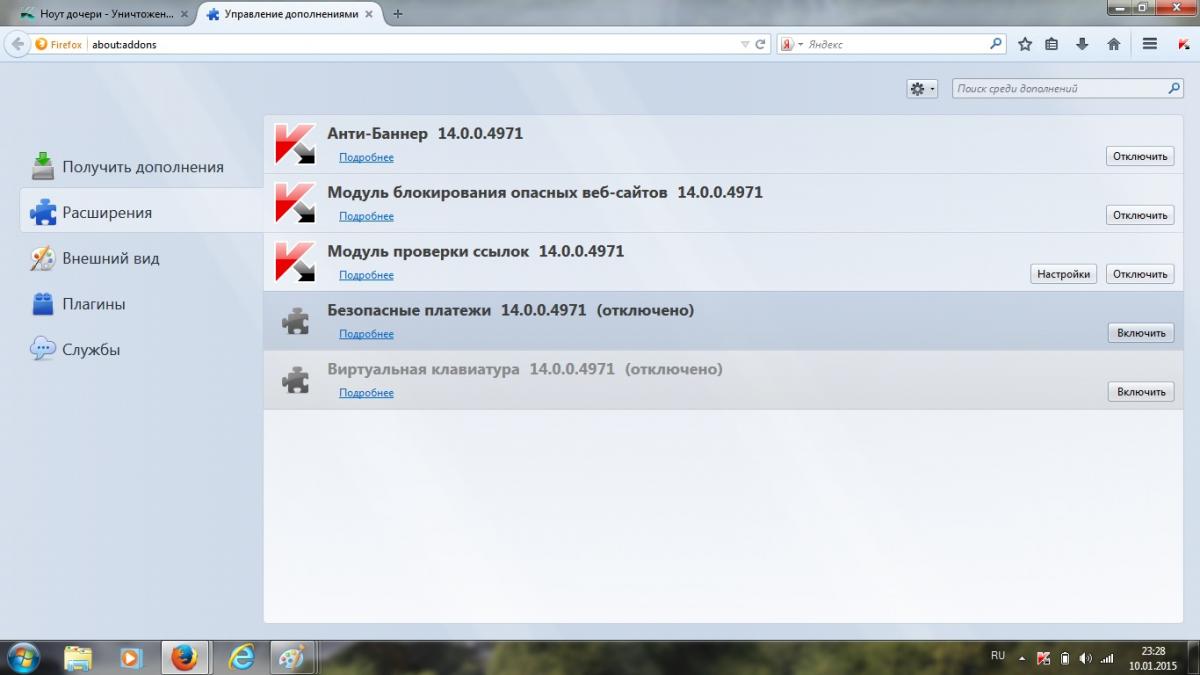Click the network signal tray icon
The width and height of the screenshot is (1200, 675).
point(1107,658)
